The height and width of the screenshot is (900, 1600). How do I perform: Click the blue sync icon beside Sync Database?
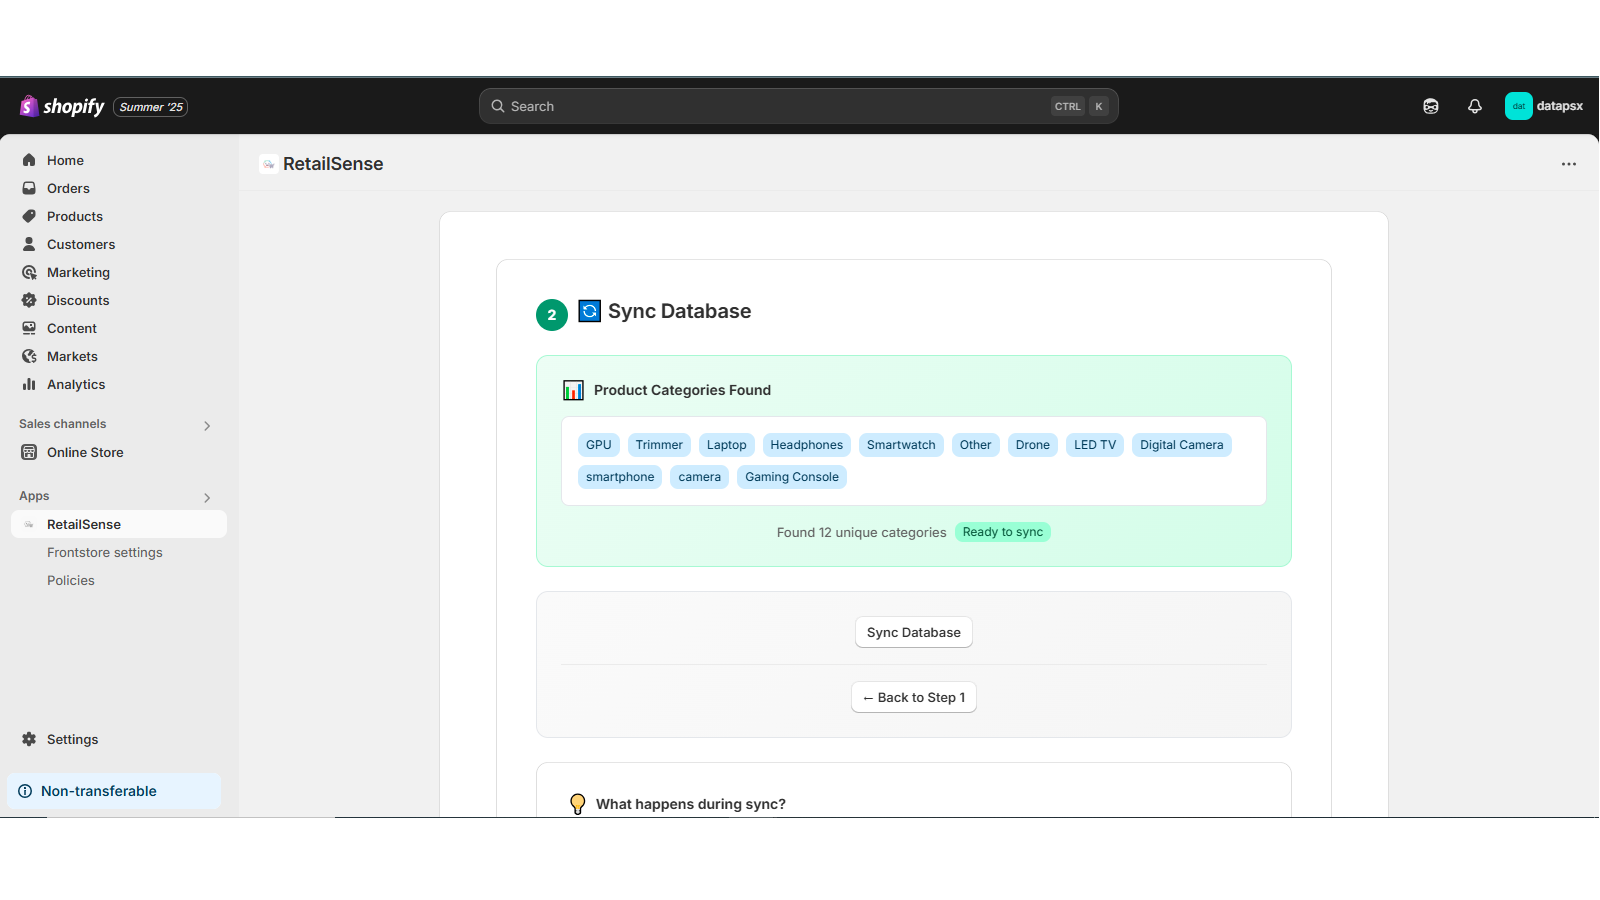(590, 311)
